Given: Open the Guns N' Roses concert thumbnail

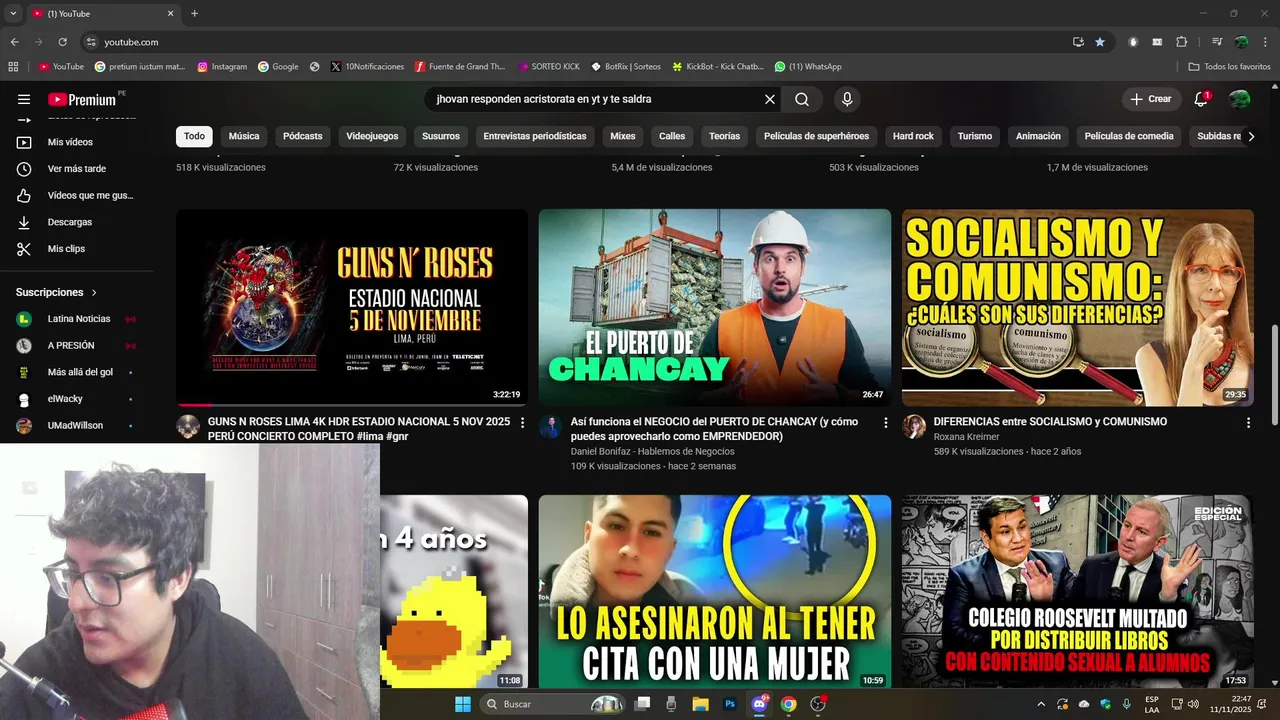Looking at the screenshot, I should click(352, 307).
